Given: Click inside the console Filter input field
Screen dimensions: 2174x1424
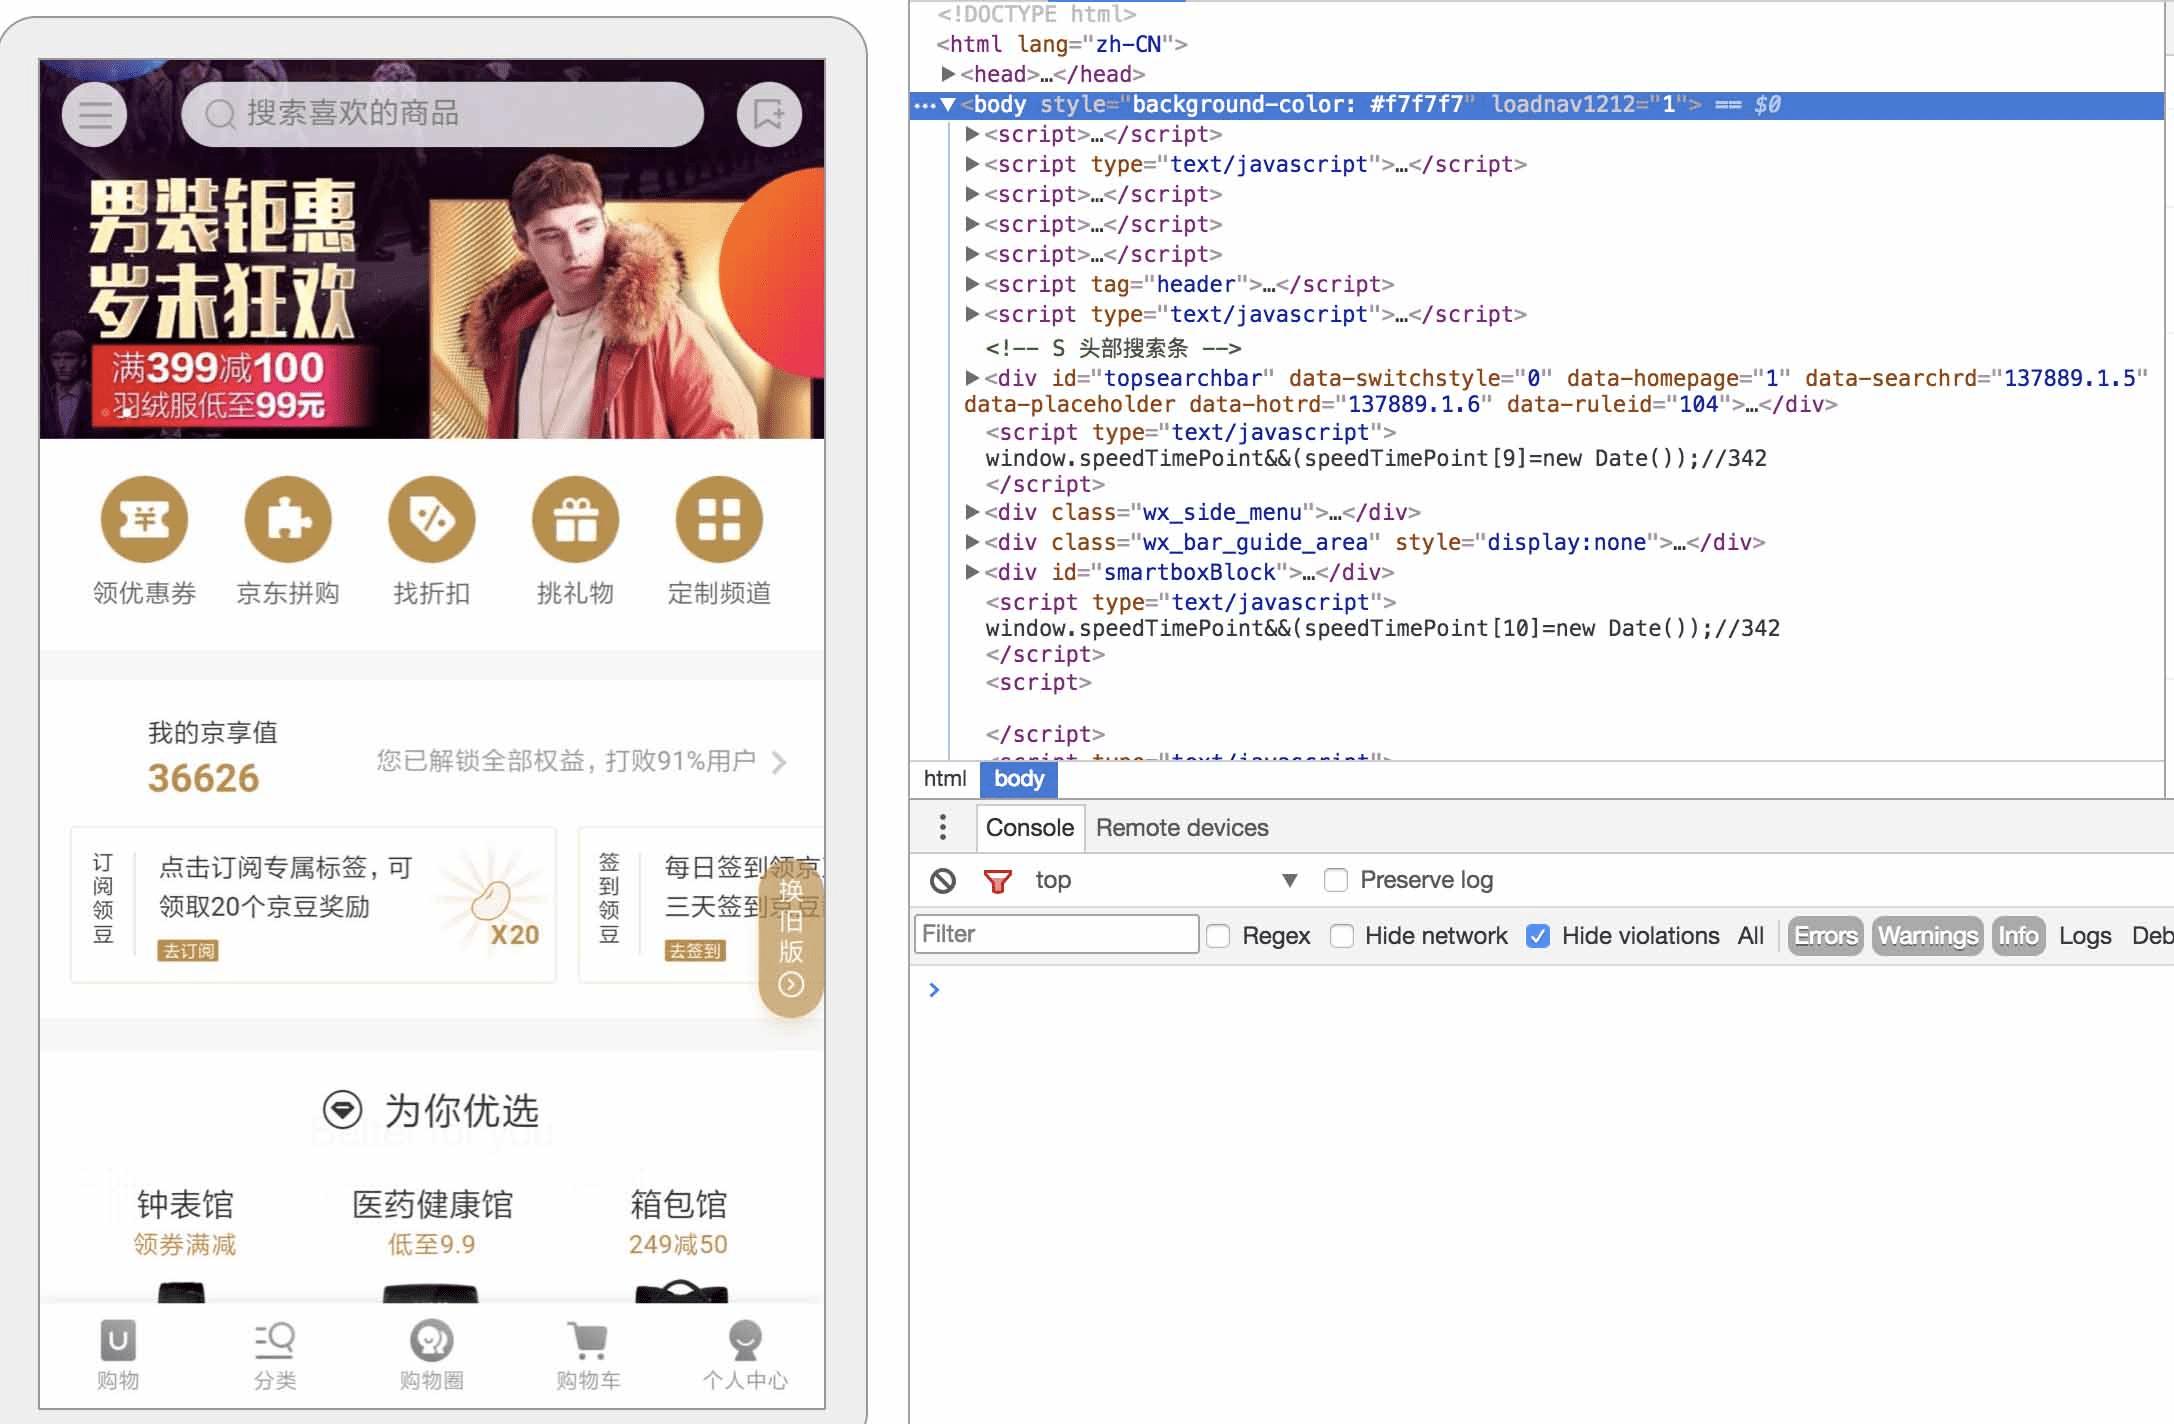Looking at the screenshot, I should 1054,934.
